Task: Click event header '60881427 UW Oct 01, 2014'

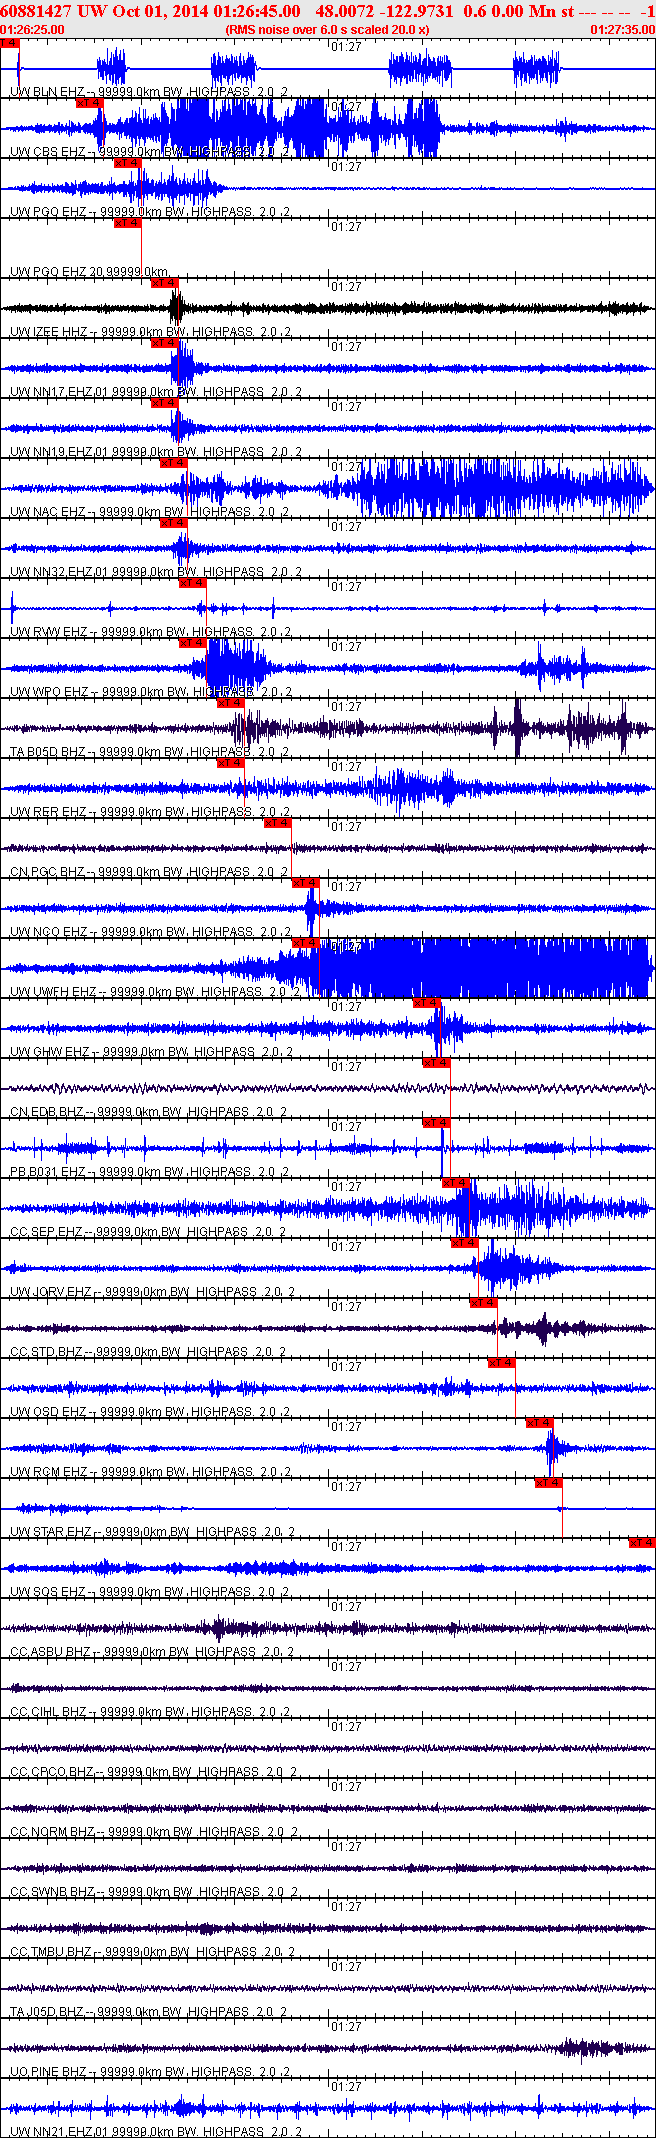Action: pyautogui.click(x=104, y=12)
